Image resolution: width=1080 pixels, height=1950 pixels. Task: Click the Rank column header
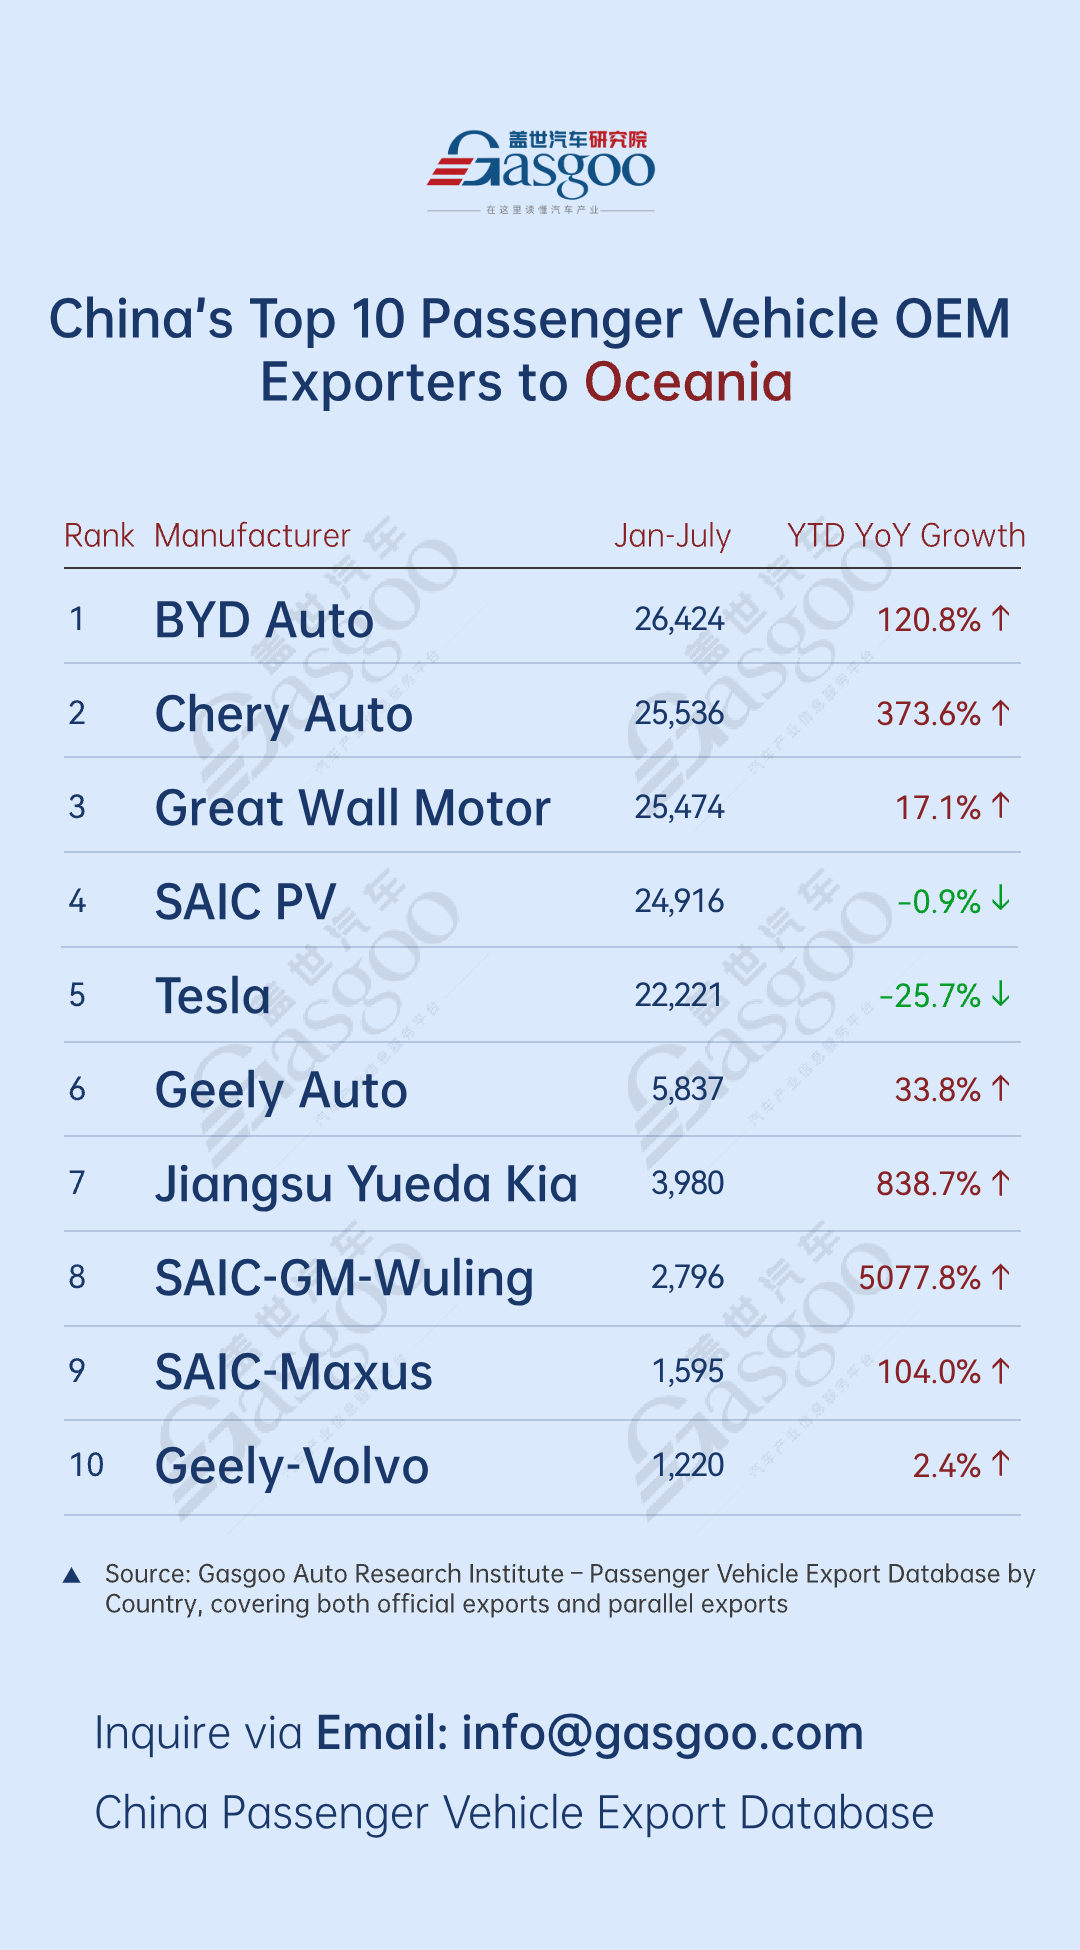(x=99, y=536)
